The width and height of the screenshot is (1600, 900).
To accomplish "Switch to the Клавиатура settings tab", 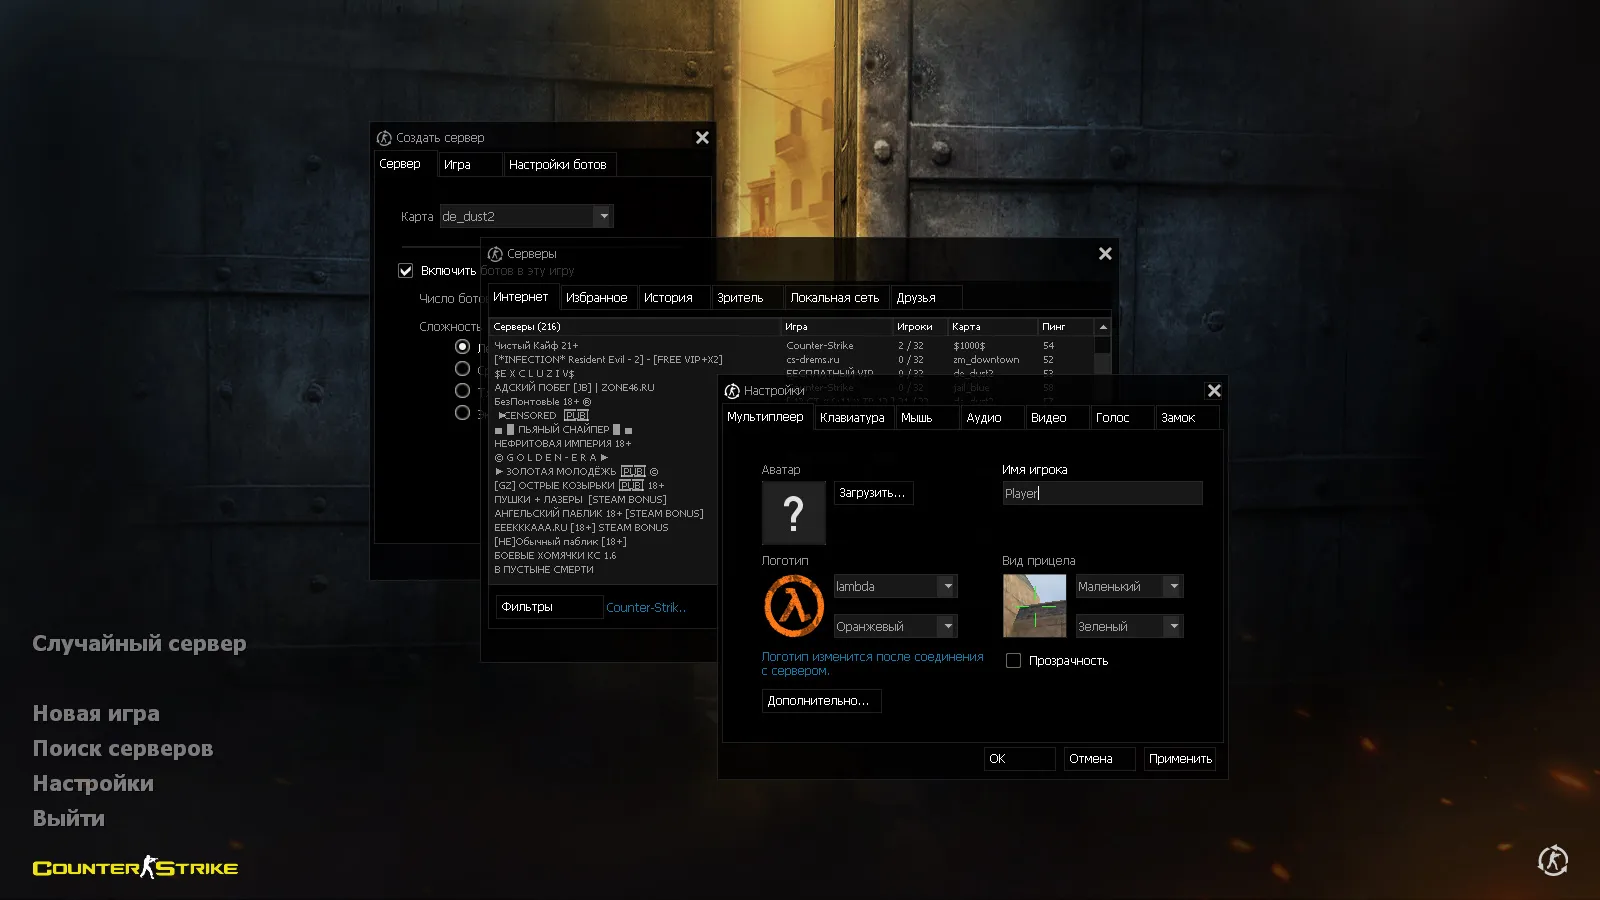I will [x=852, y=417].
